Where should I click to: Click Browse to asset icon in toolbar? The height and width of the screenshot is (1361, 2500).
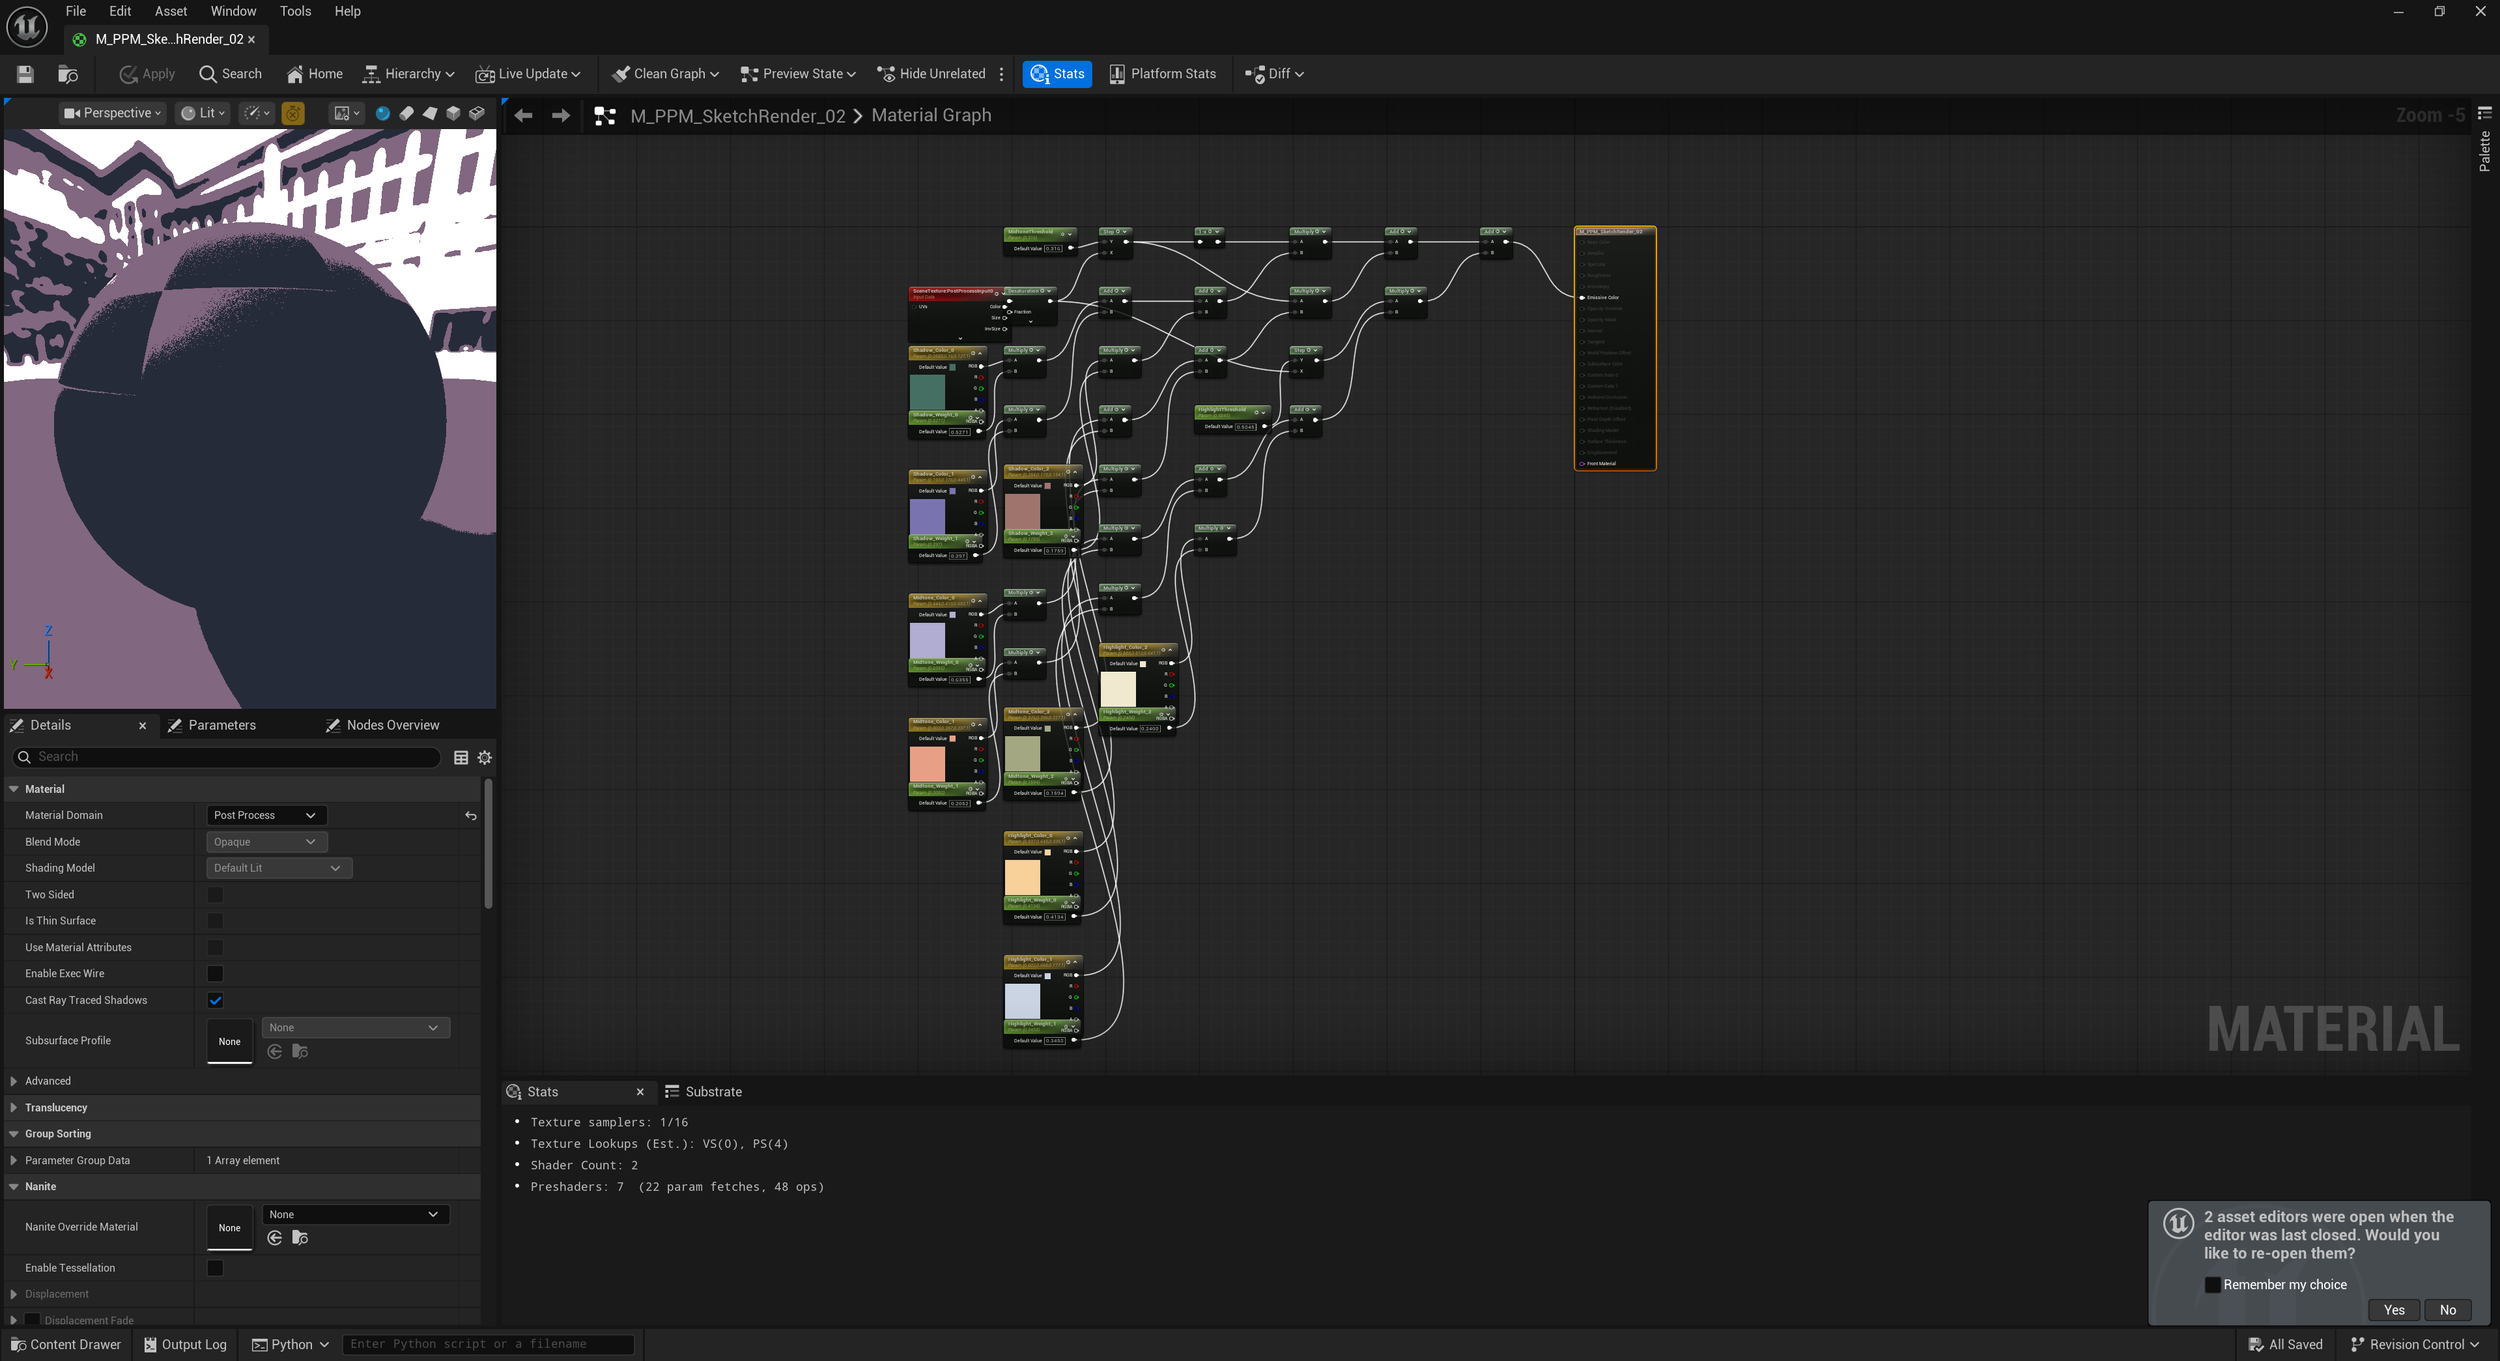[68, 74]
